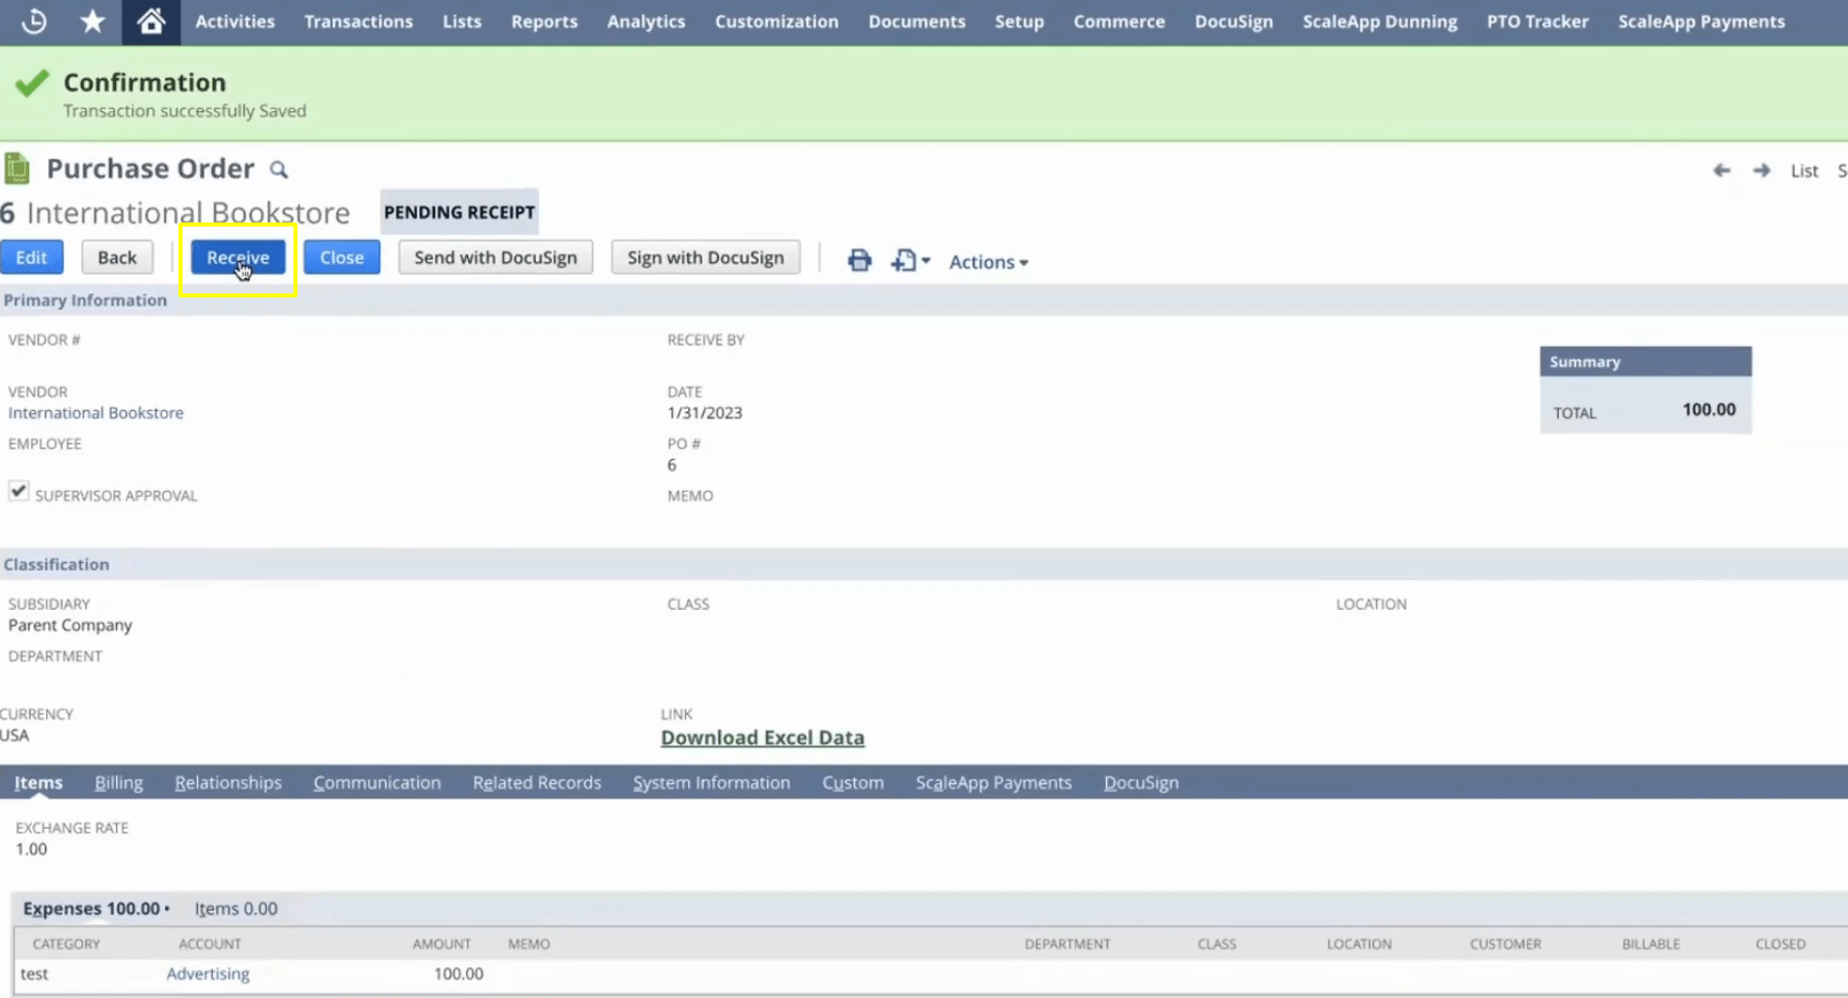The image size is (1848, 998).
Task: Go to the home dashboard icon
Action: tap(150, 21)
